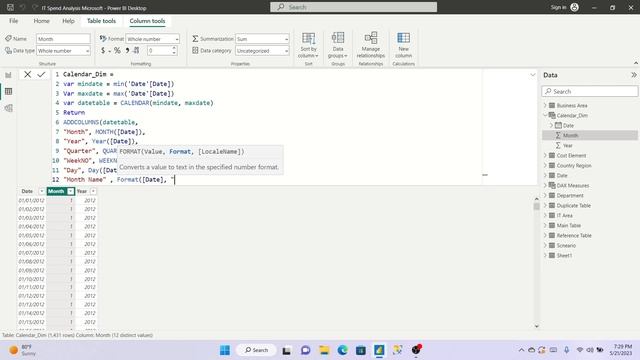
Task: Expand the Business Area table
Action: pyautogui.click(x=545, y=105)
